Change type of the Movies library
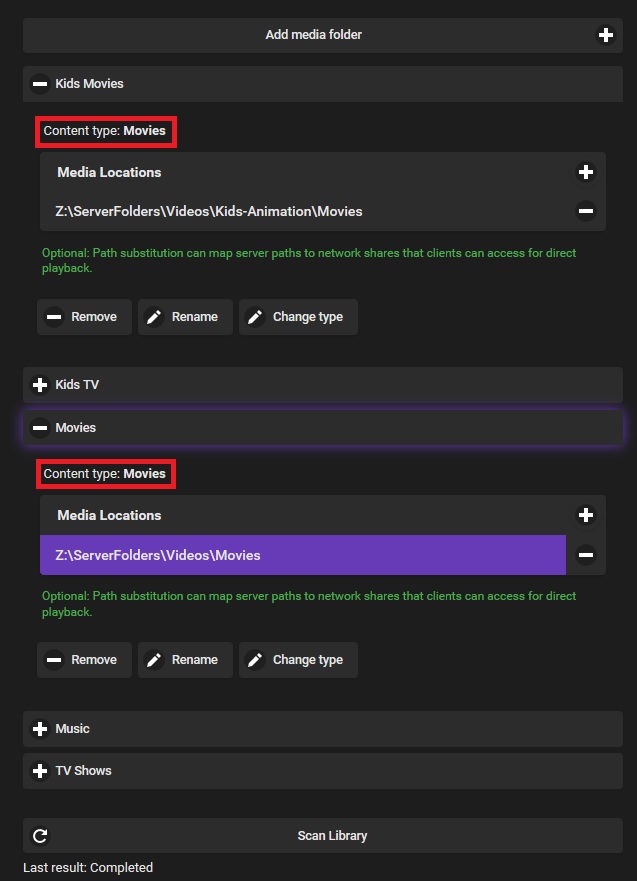 [297, 660]
